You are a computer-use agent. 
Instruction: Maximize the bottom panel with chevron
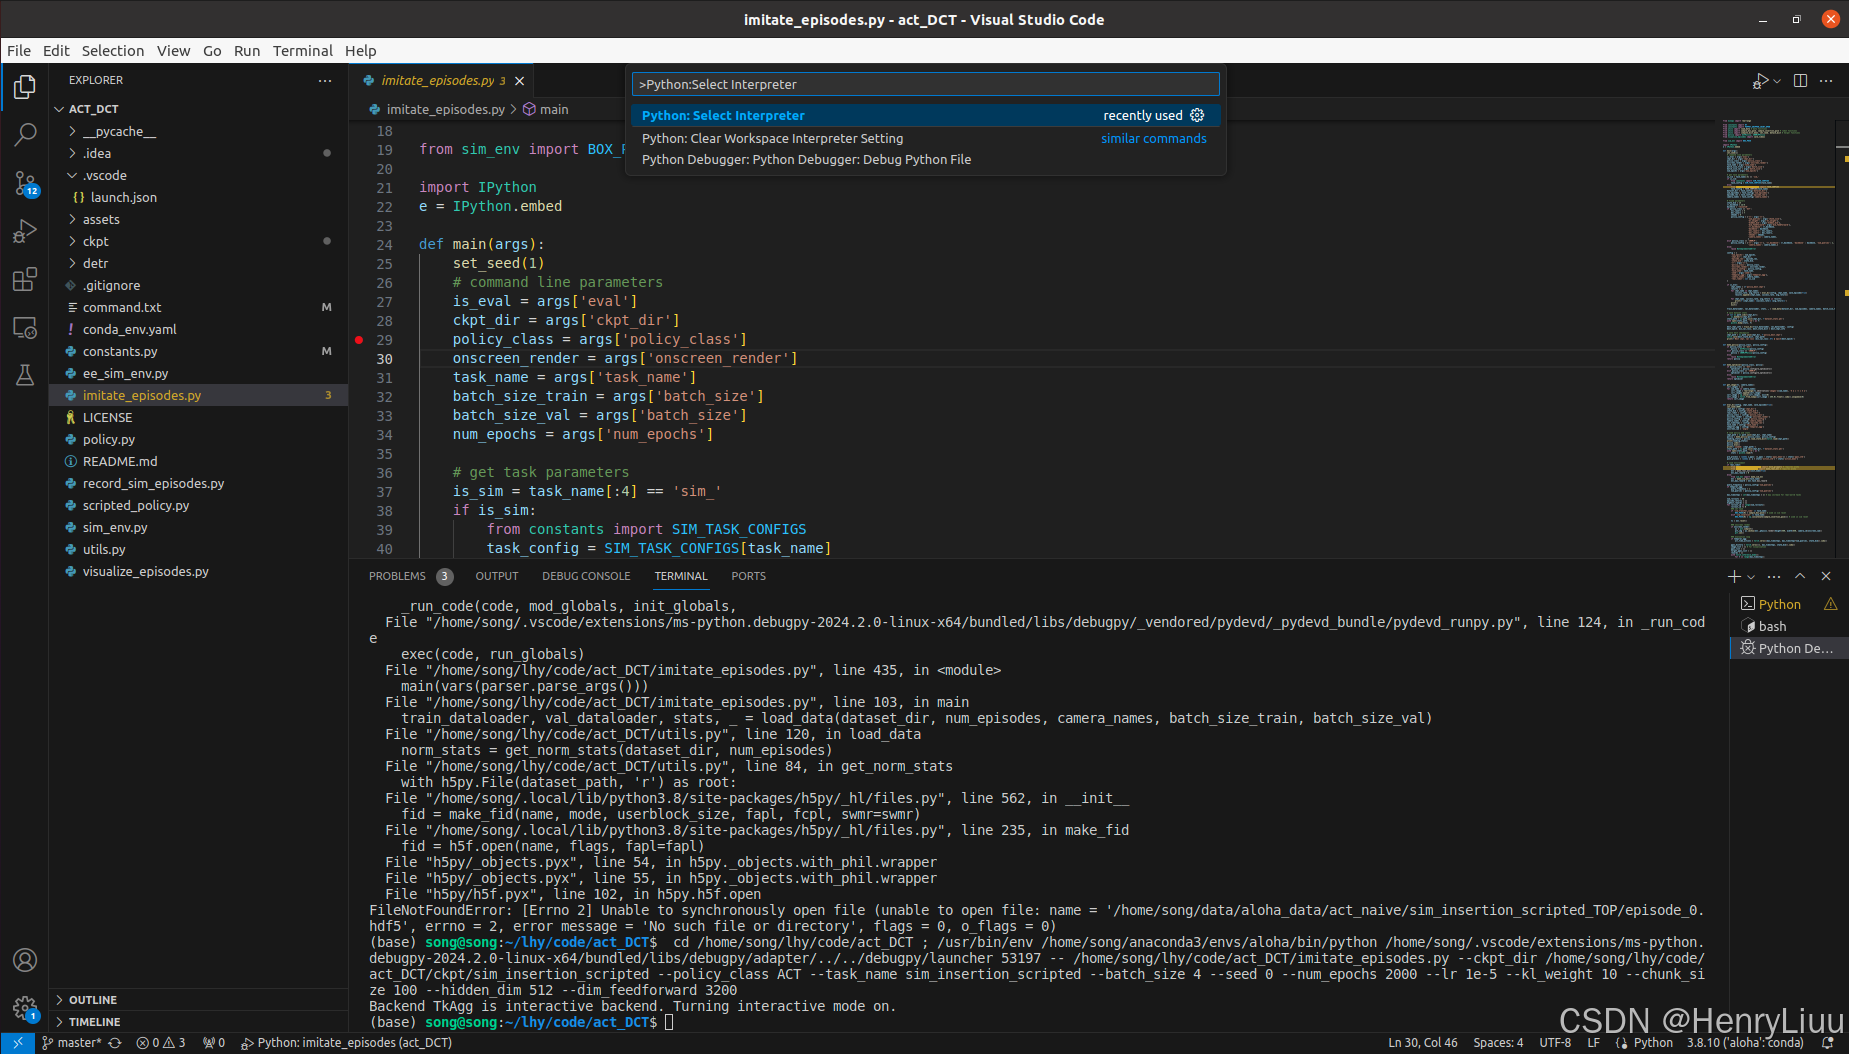pyautogui.click(x=1800, y=576)
